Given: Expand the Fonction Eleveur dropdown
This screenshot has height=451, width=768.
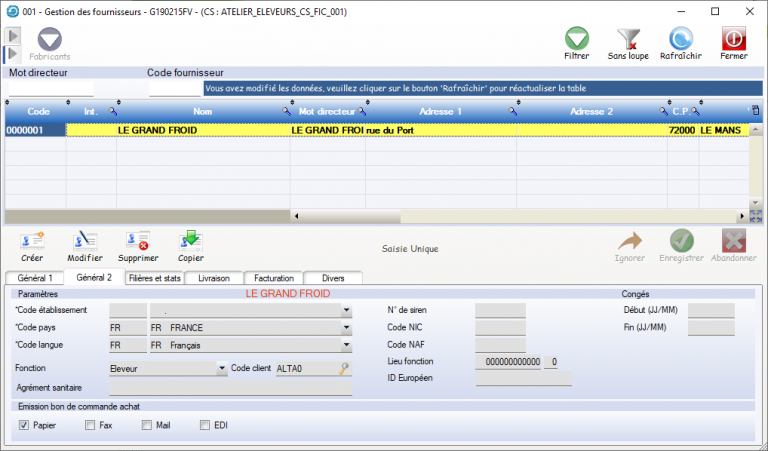Looking at the screenshot, I should pyautogui.click(x=222, y=368).
